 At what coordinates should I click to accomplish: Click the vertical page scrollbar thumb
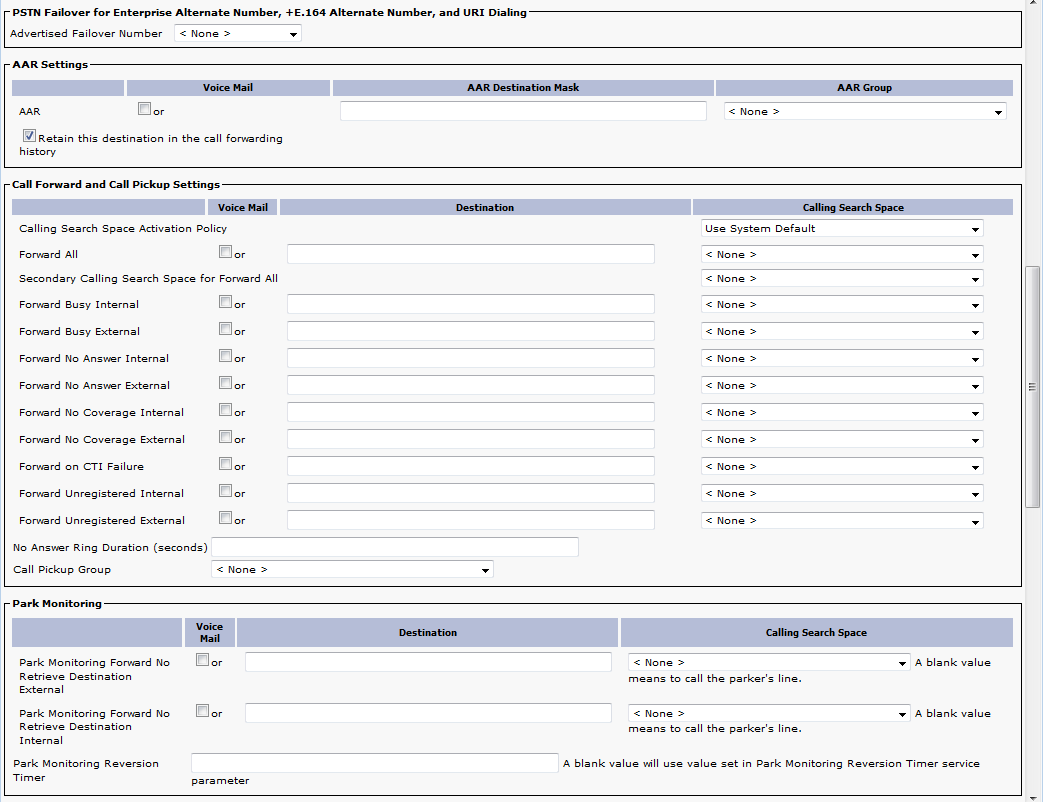tap(1033, 387)
